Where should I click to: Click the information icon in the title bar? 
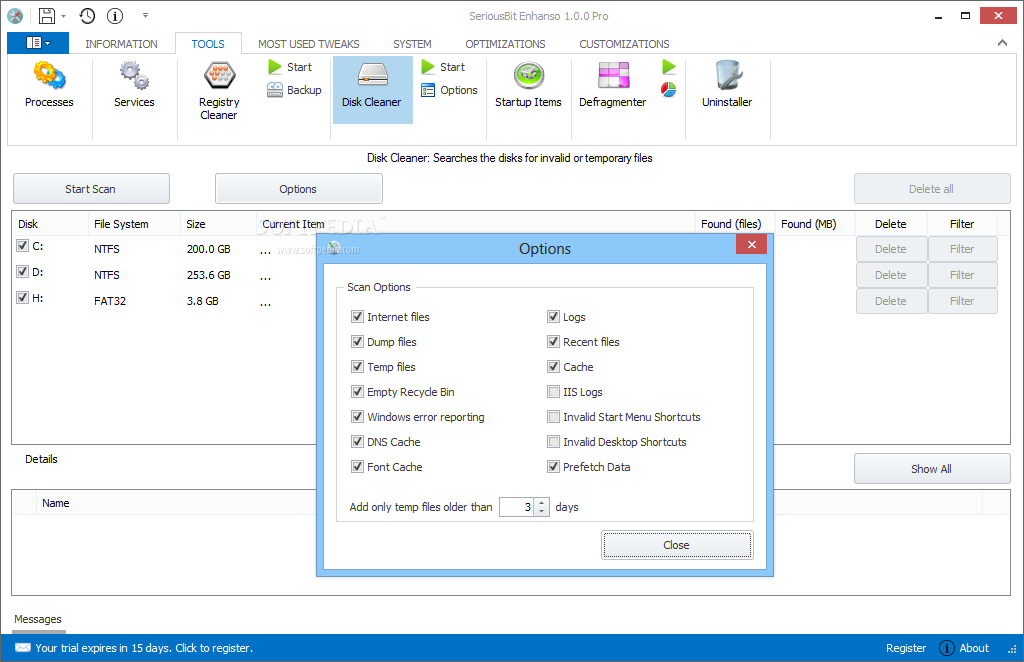pos(115,16)
